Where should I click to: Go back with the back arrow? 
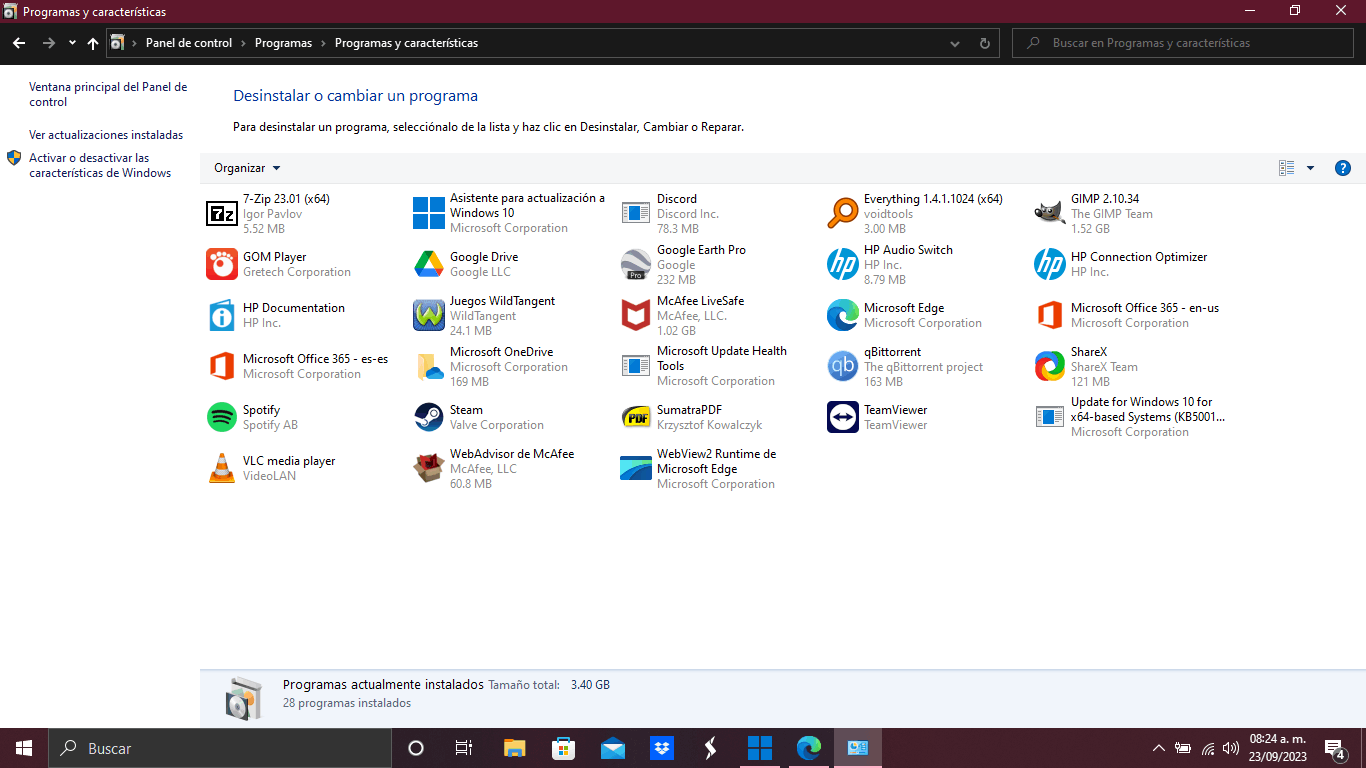pyautogui.click(x=19, y=43)
